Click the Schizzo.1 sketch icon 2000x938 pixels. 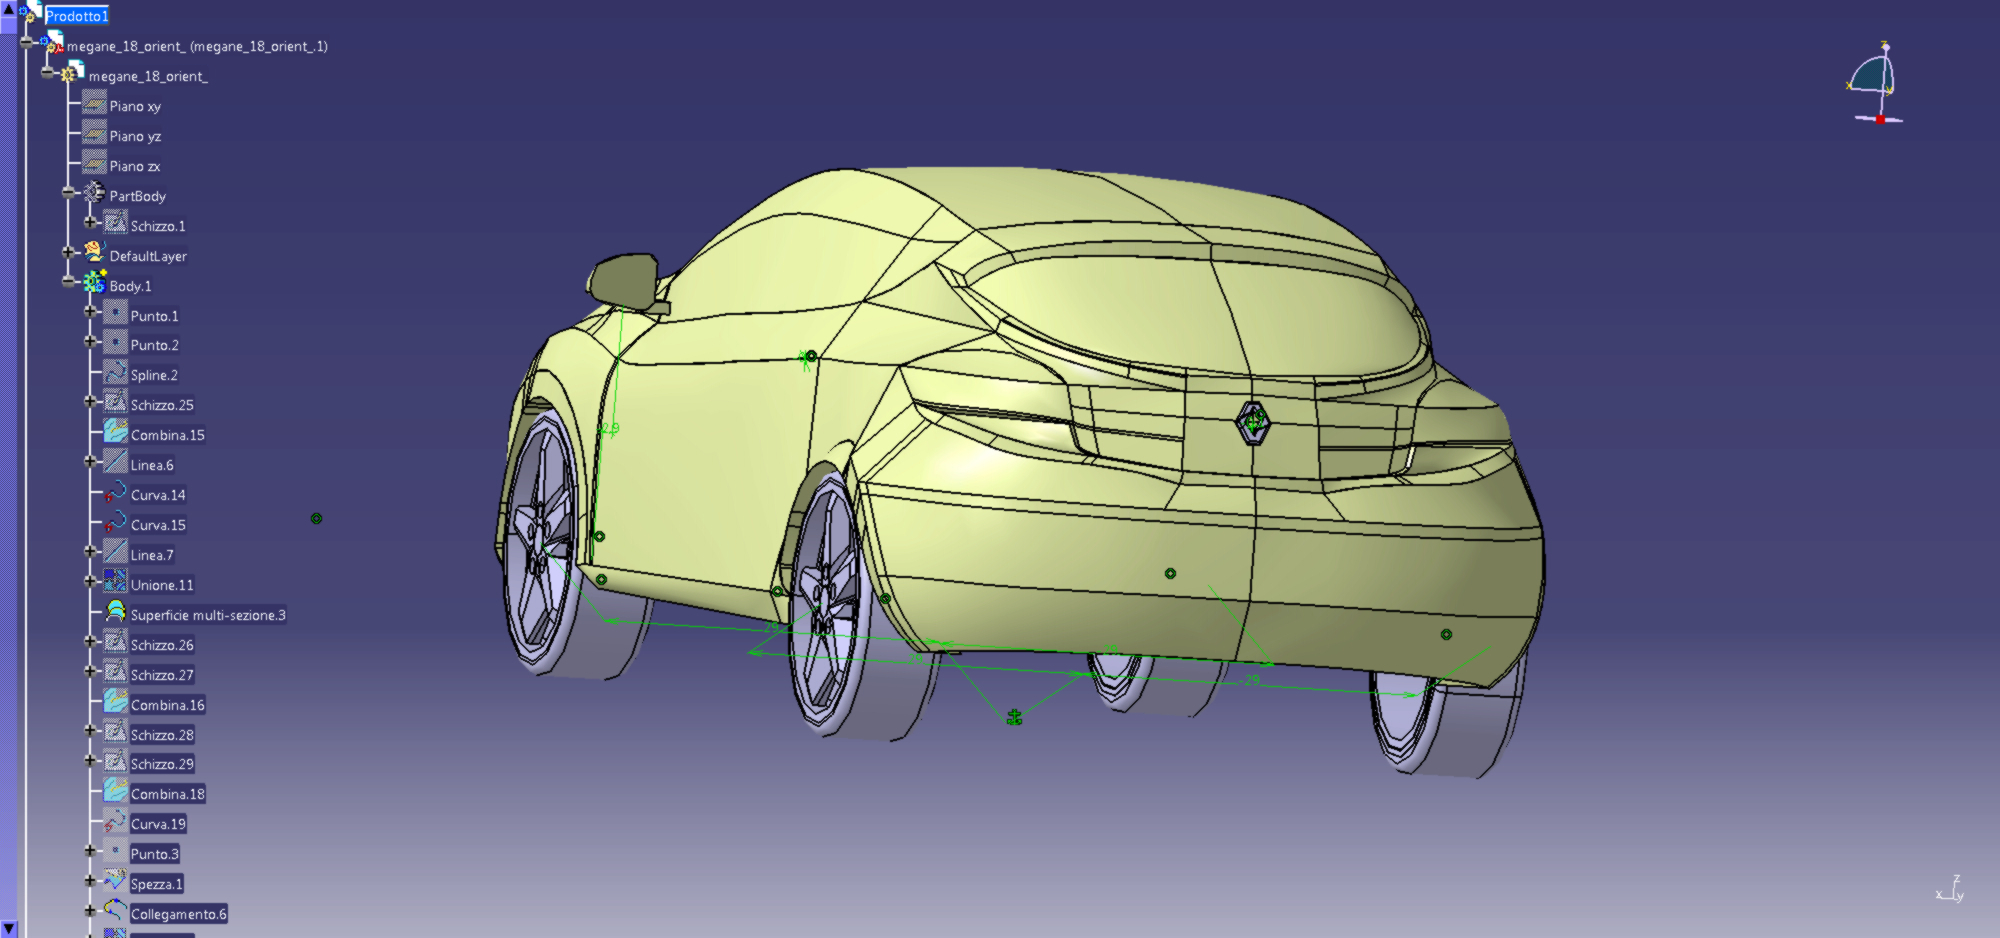click(116, 223)
